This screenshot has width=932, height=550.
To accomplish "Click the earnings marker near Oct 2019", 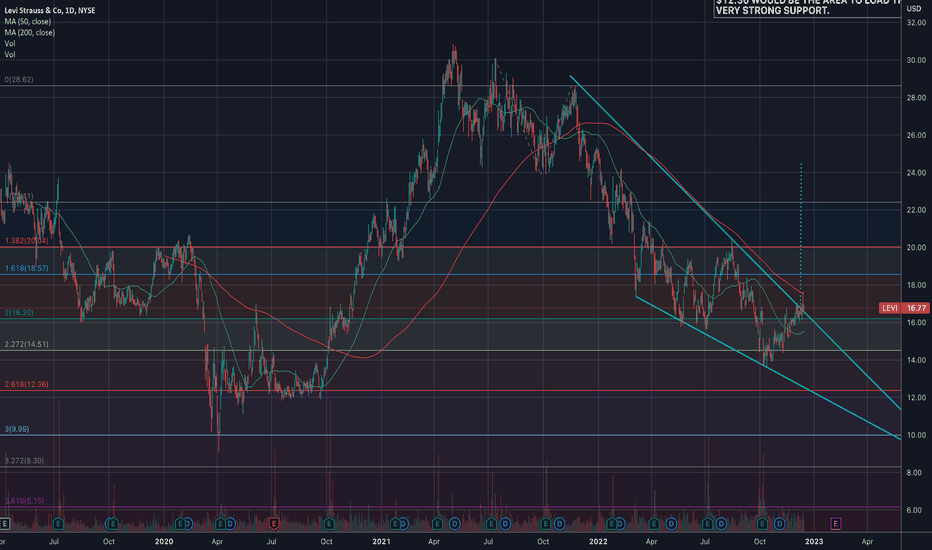I will coord(112,524).
